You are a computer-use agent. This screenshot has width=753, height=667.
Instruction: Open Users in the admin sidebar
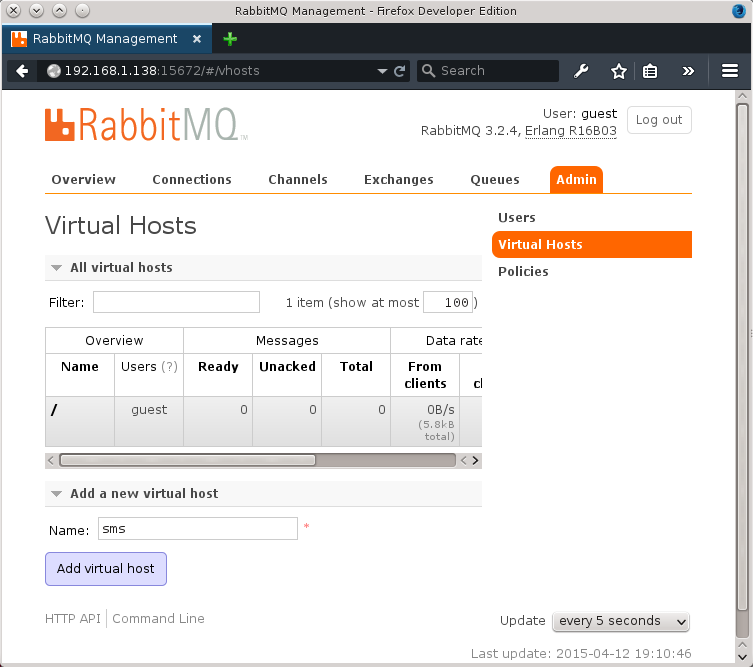click(517, 218)
